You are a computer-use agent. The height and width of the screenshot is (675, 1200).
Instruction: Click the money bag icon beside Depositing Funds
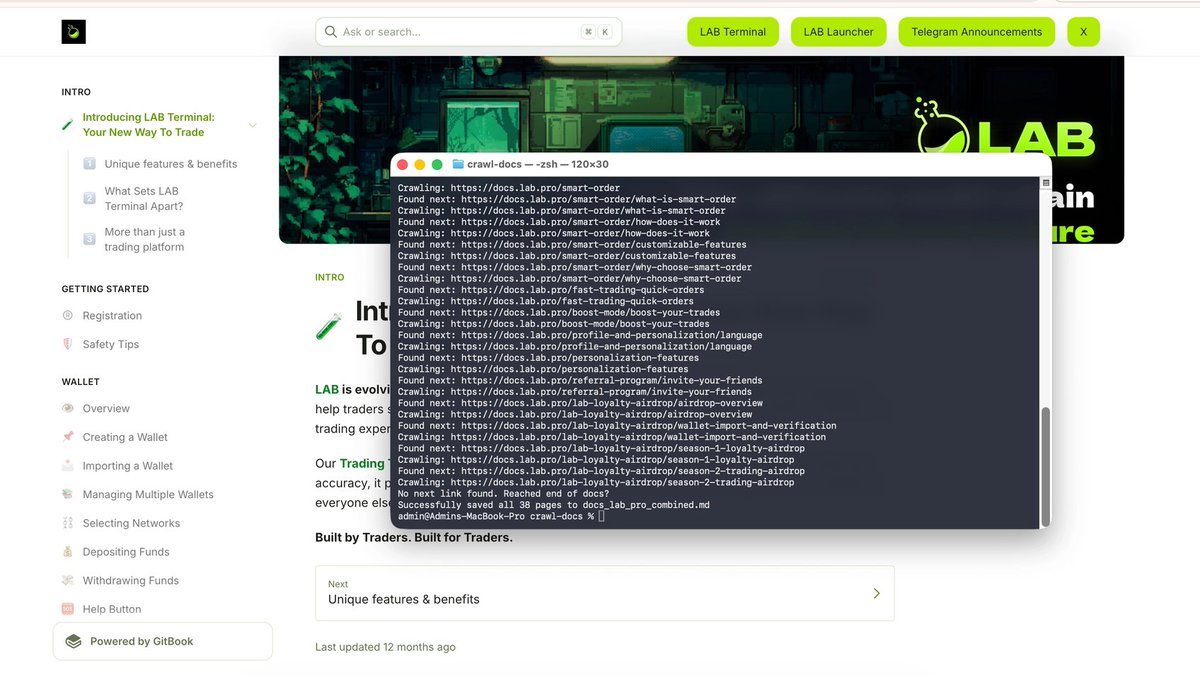click(68, 552)
